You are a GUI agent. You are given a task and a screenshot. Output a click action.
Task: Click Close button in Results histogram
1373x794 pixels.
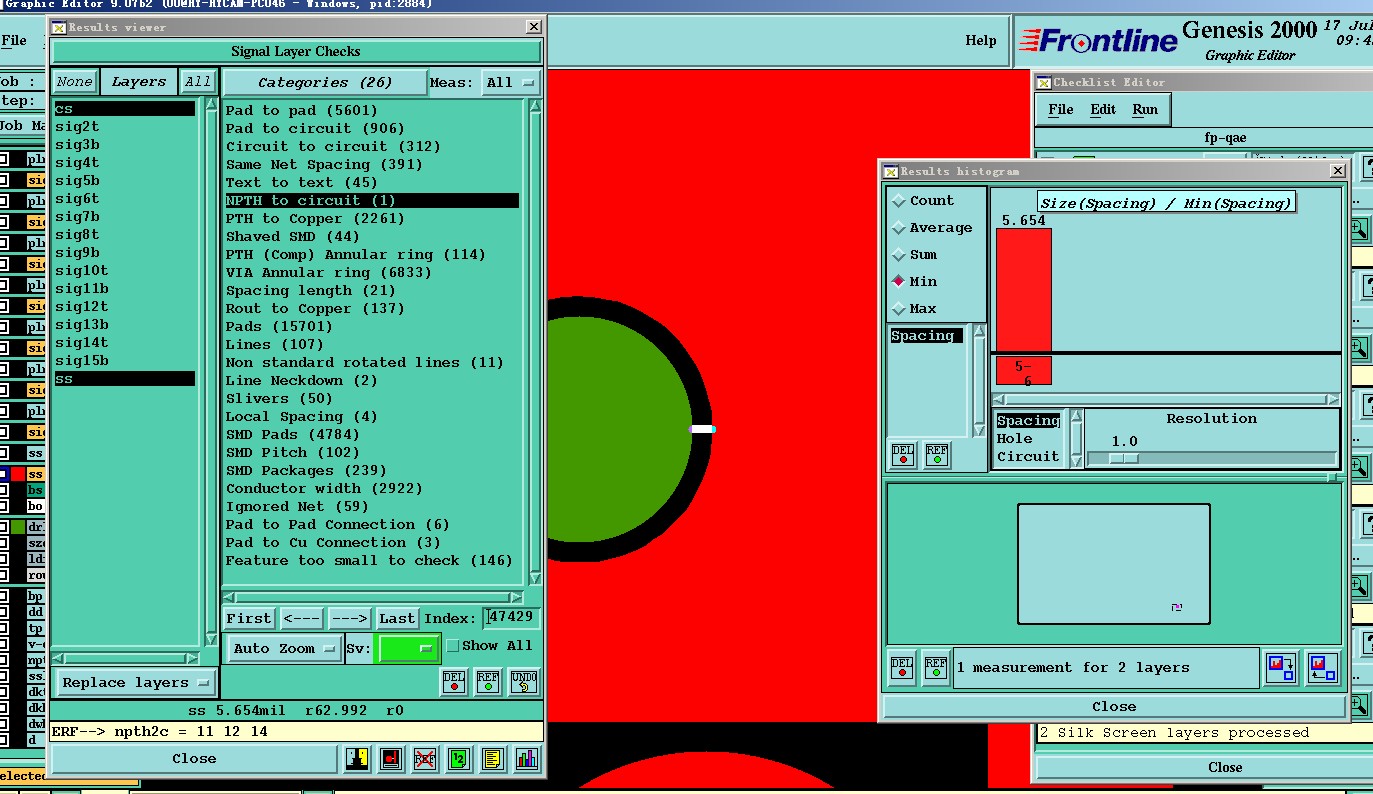1114,706
